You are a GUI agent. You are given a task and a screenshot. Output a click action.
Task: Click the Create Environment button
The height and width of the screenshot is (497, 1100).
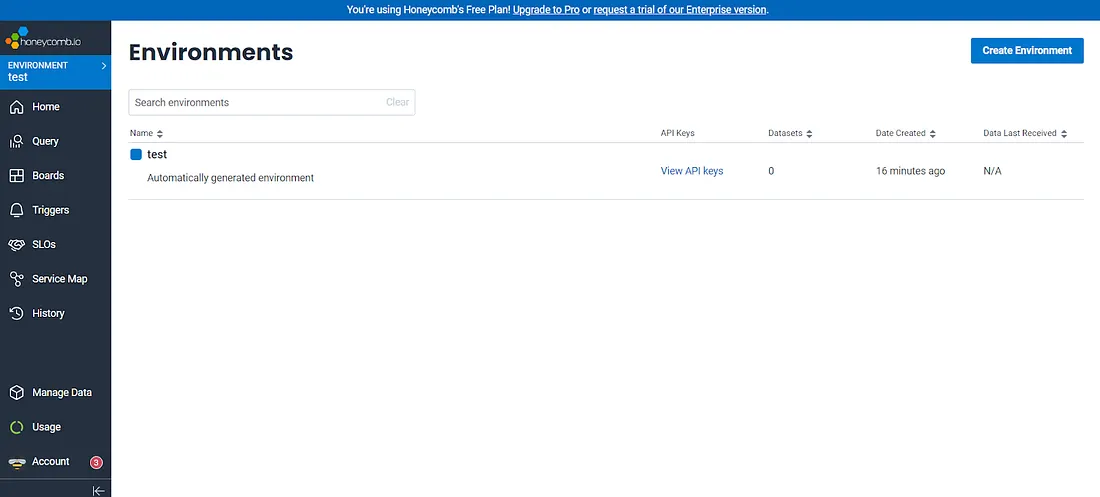[x=1027, y=51]
